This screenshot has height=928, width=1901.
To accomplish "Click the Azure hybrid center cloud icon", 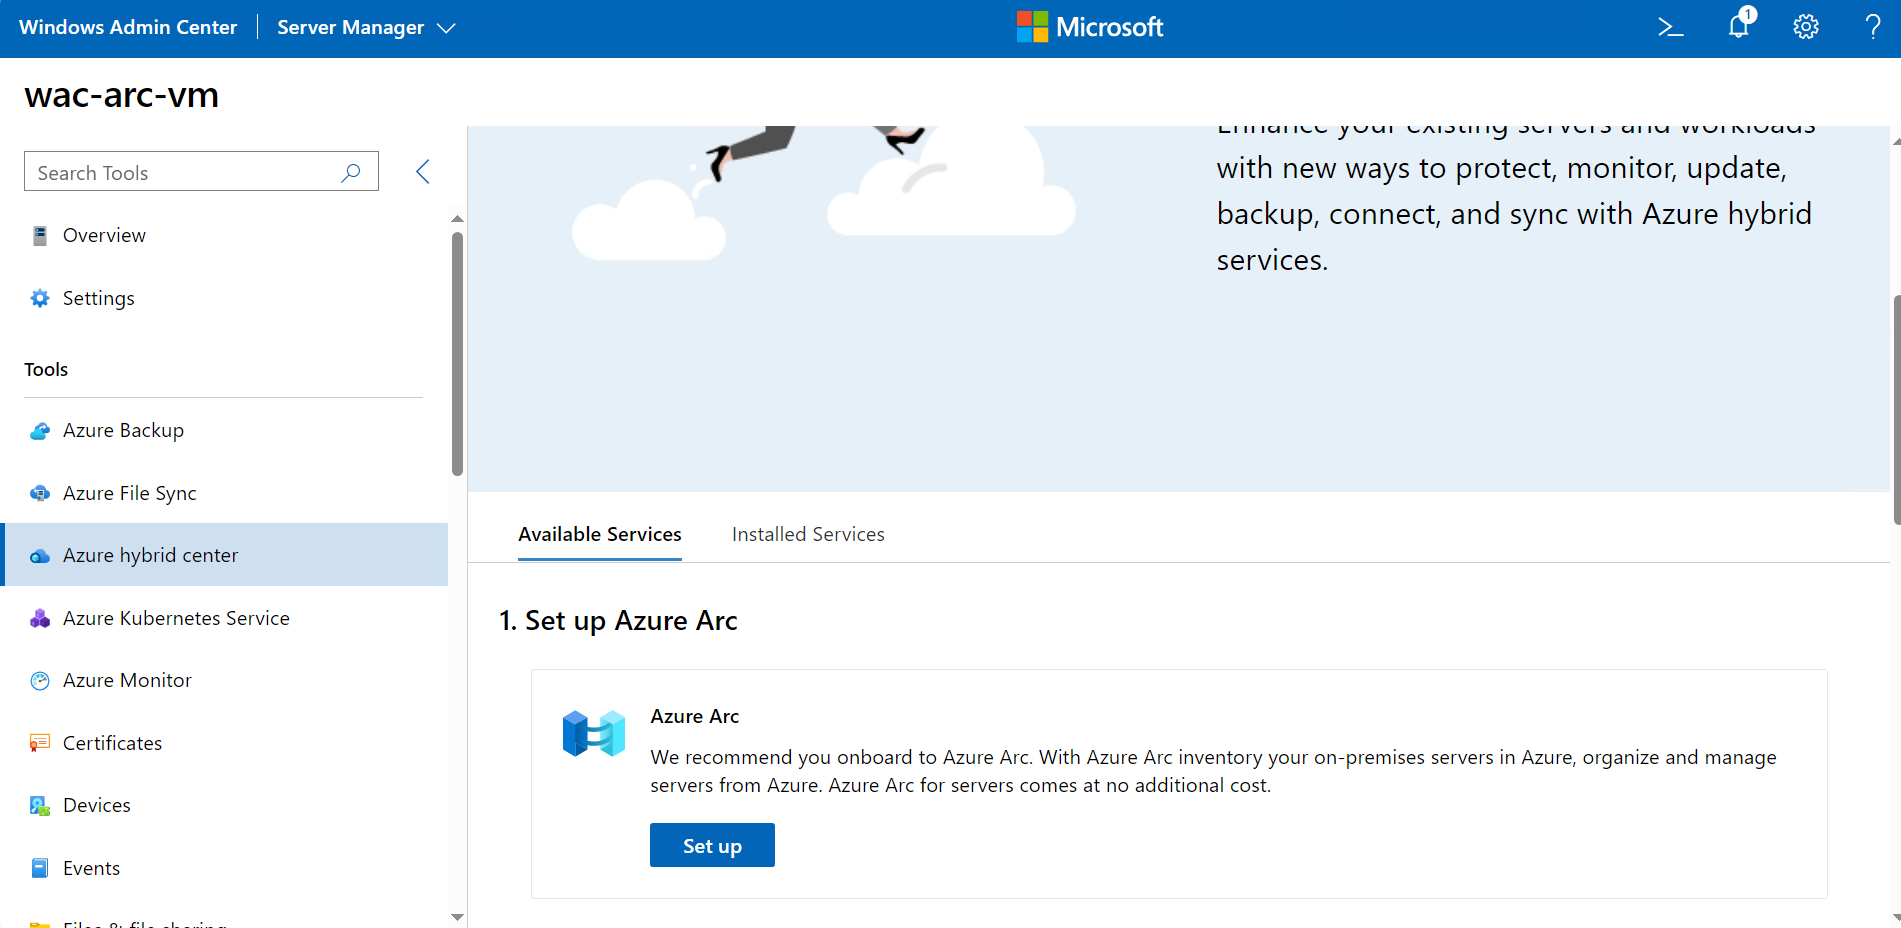I will pos(40,556).
